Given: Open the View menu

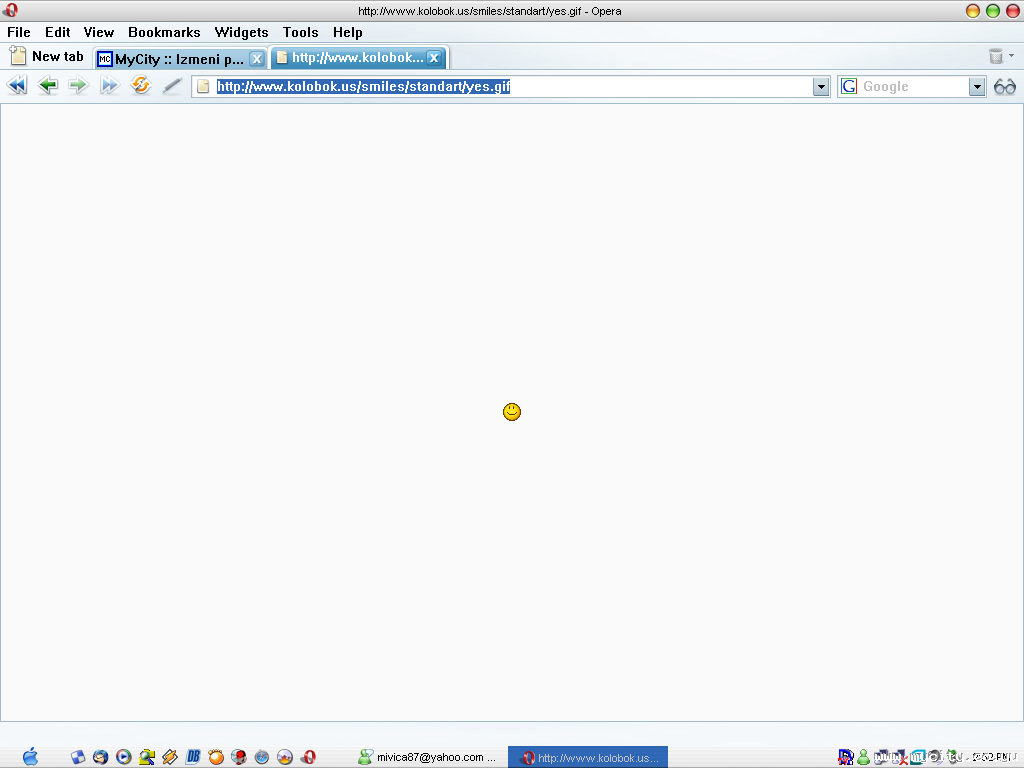Looking at the screenshot, I should coord(99,32).
